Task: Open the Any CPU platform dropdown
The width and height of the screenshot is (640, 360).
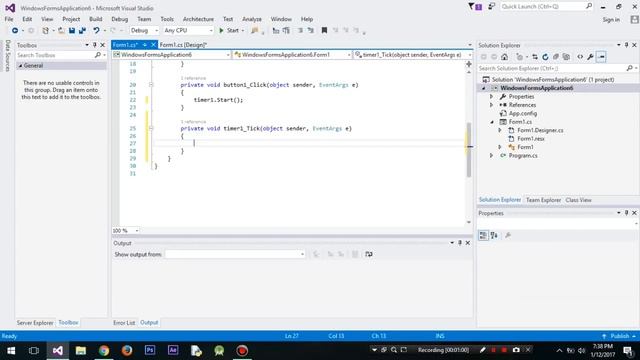Action: pyautogui.click(x=188, y=31)
